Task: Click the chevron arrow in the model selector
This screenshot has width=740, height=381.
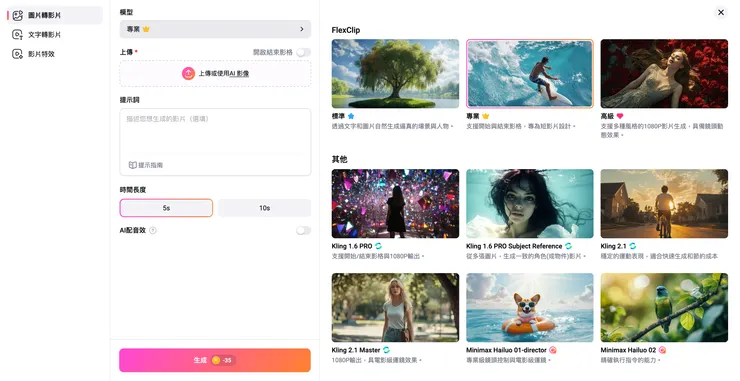Action: tap(302, 29)
